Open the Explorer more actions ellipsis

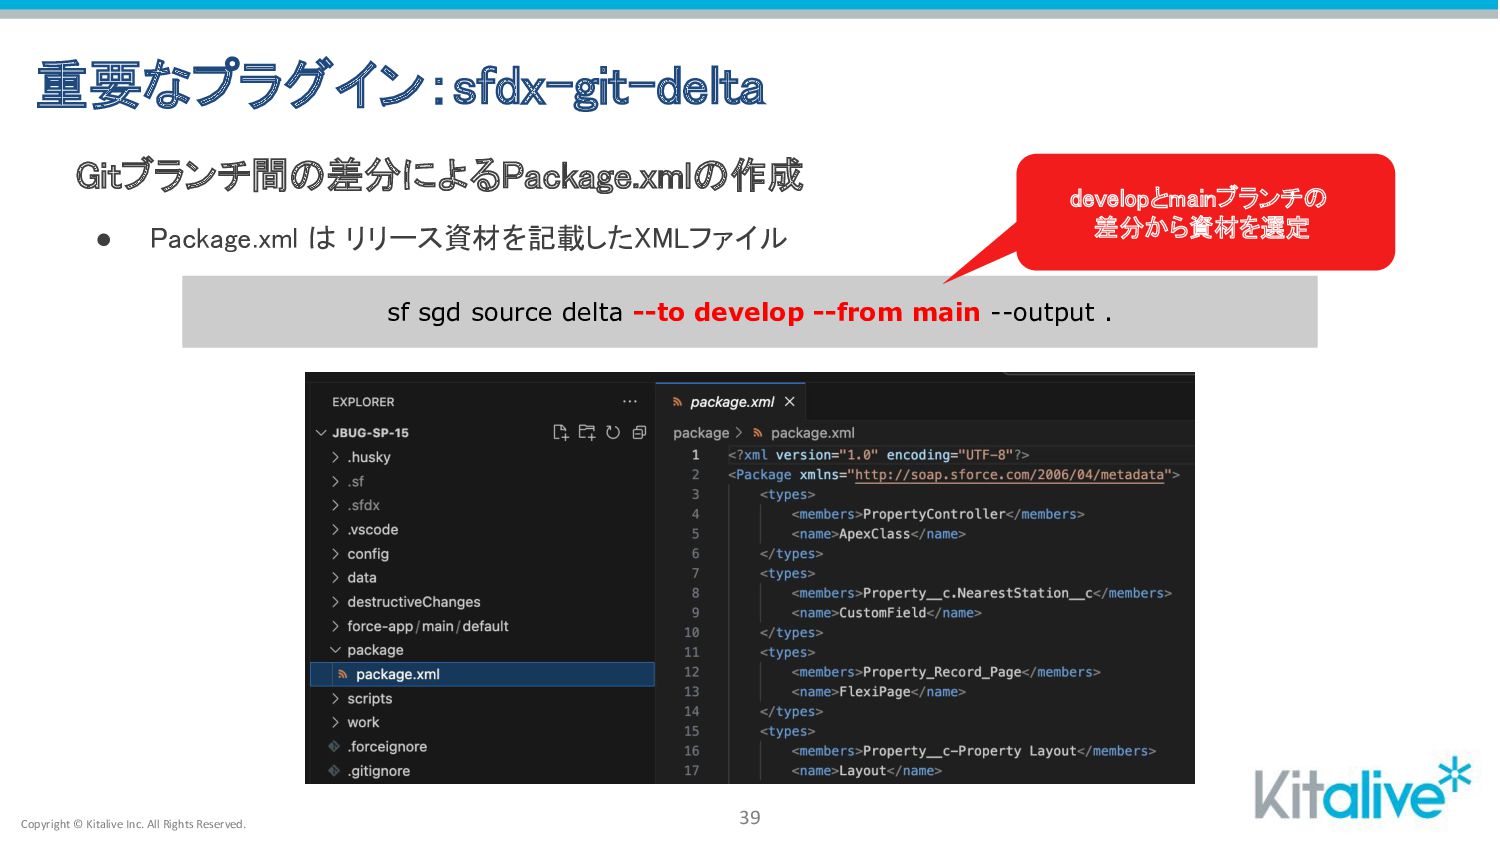click(630, 401)
